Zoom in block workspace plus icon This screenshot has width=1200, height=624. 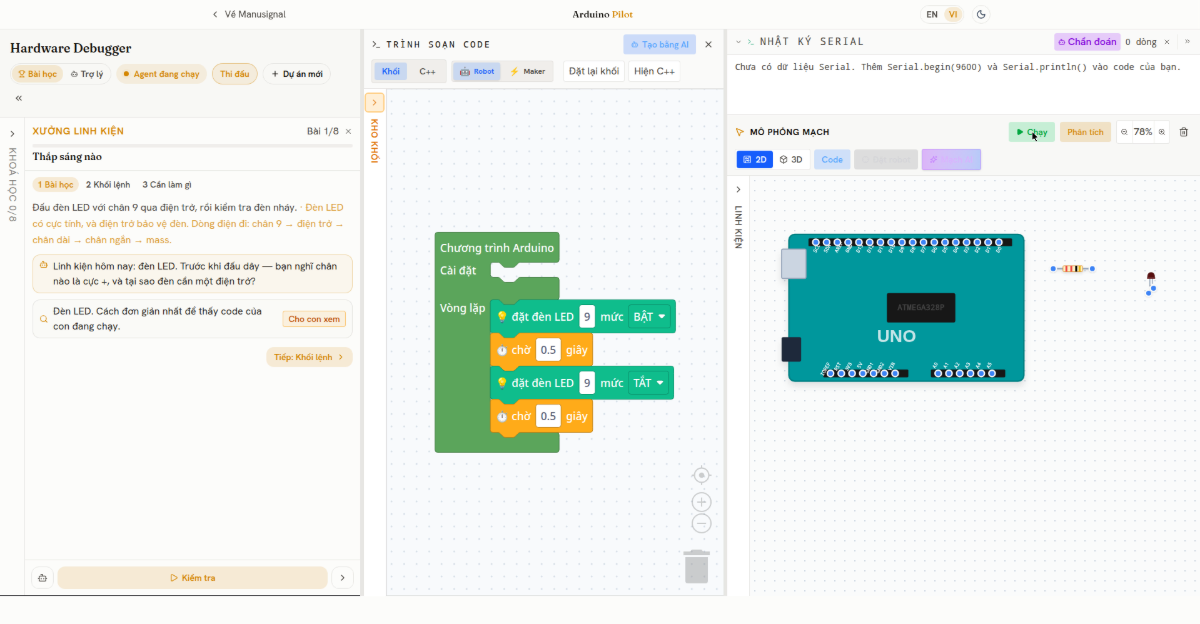(x=701, y=502)
